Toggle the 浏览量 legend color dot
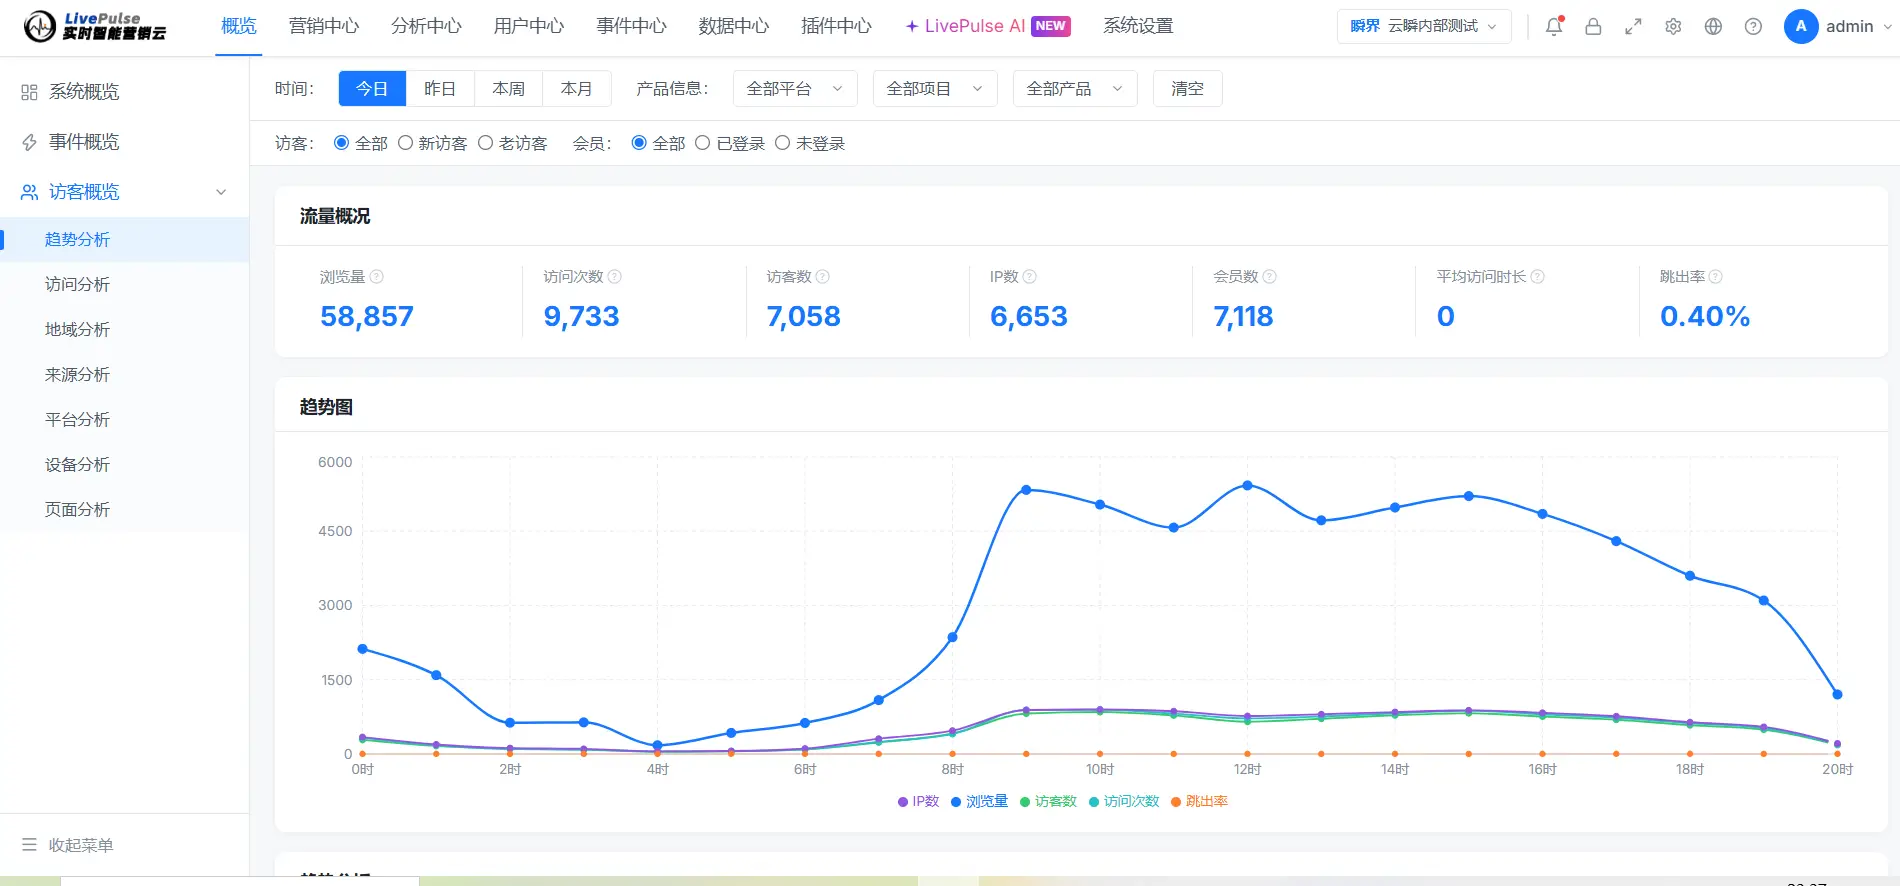The height and width of the screenshot is (886, 1900). [956, 802]
